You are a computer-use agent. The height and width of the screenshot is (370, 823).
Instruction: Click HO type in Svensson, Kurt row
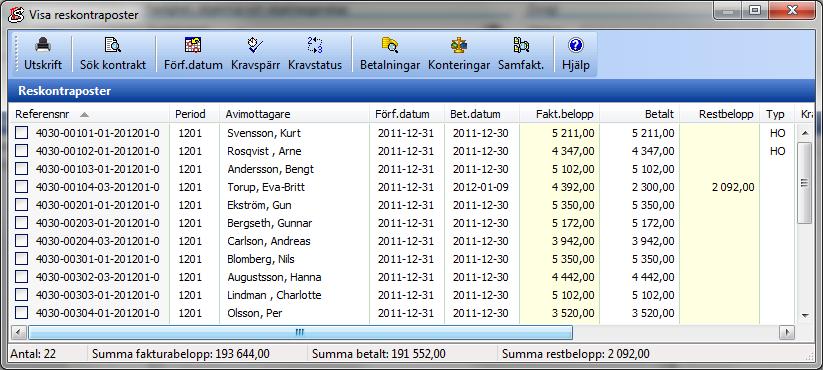click(777, 133)
